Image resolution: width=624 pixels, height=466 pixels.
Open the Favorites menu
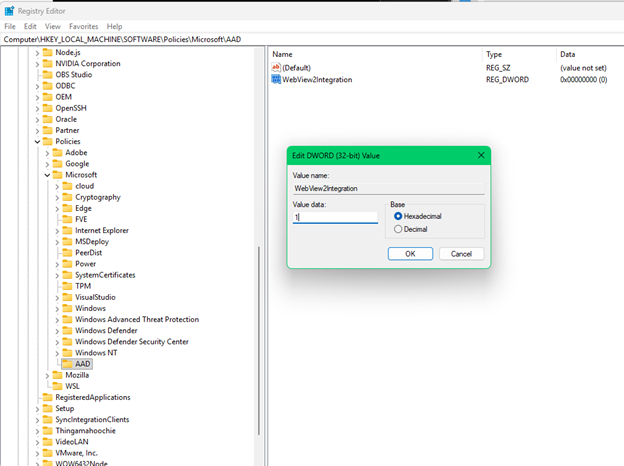point(83,26)
